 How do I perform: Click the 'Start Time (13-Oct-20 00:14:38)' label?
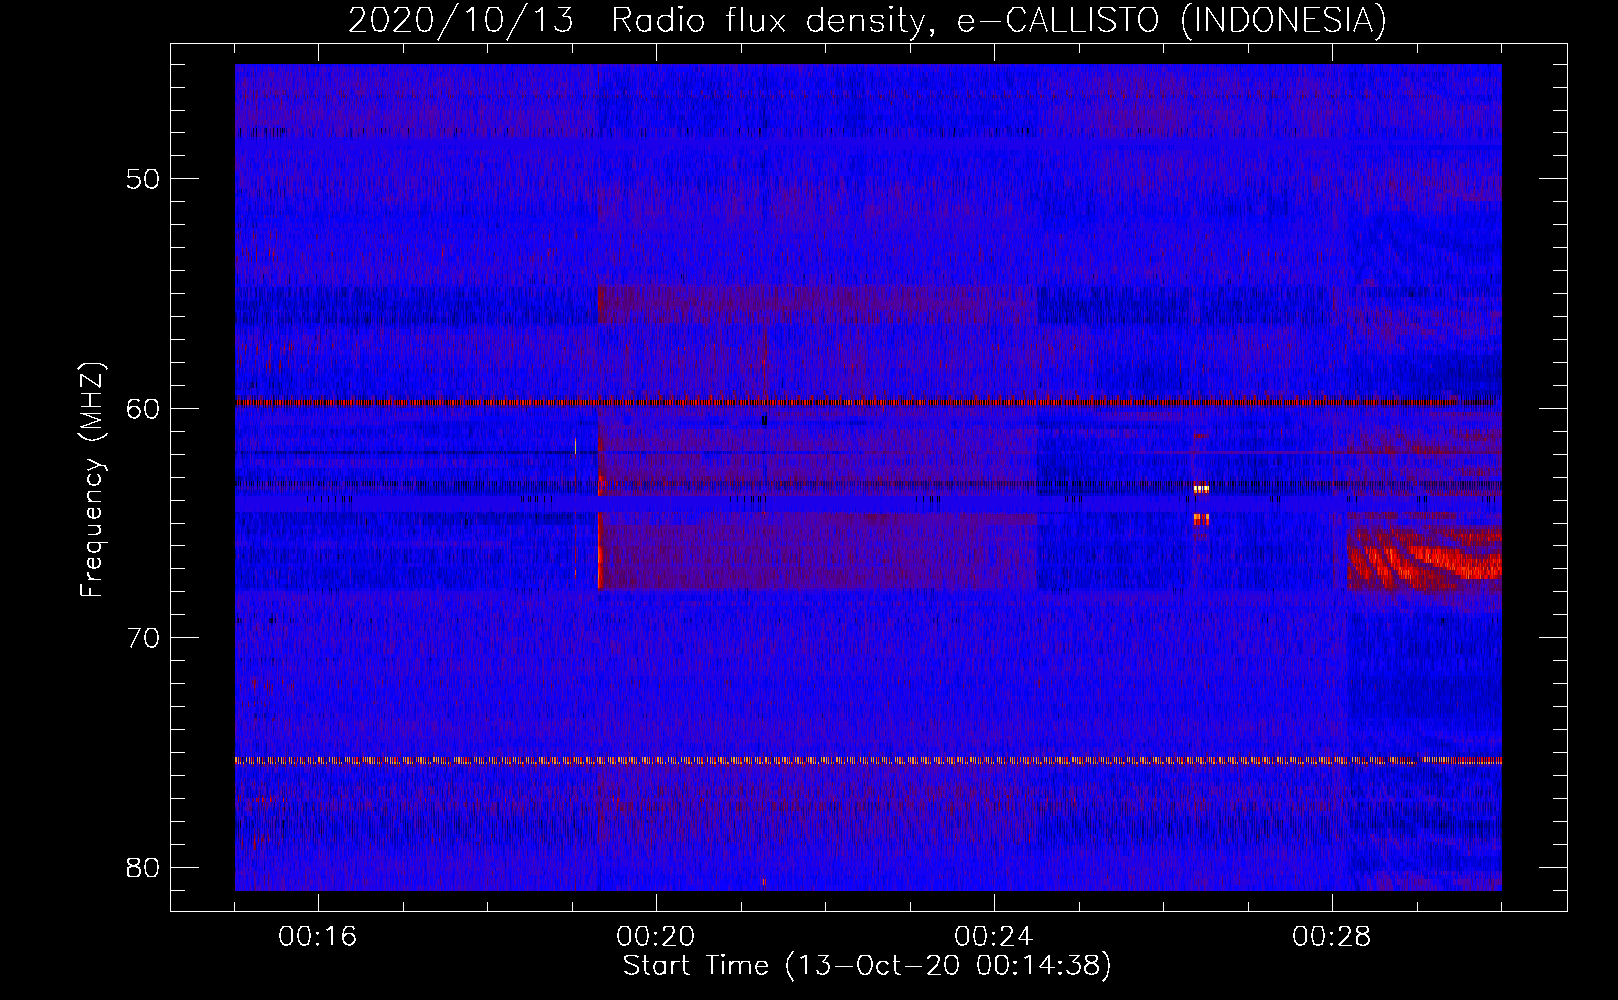(x=867, y=966)
